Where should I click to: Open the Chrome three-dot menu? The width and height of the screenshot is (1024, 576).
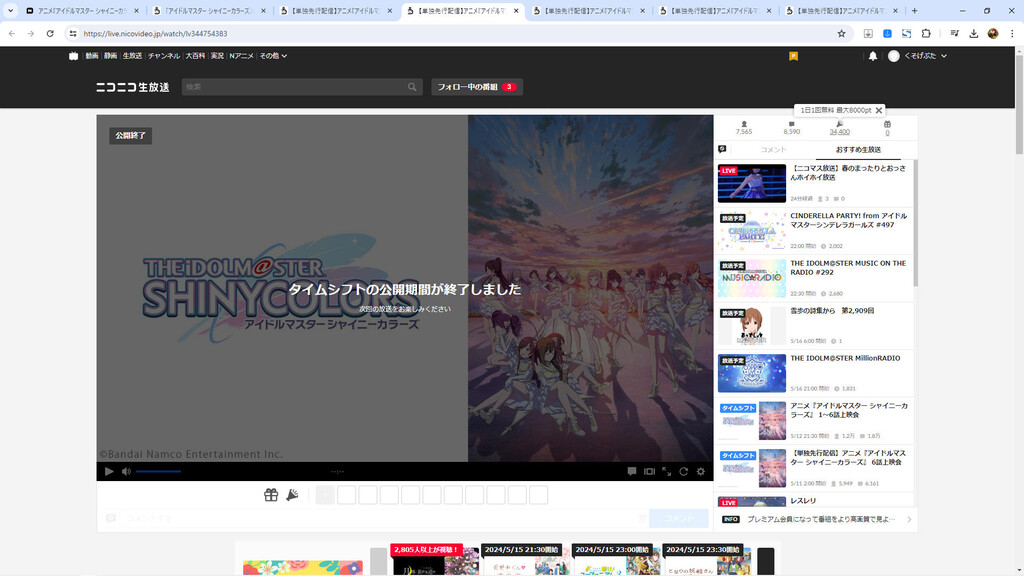1012,33
